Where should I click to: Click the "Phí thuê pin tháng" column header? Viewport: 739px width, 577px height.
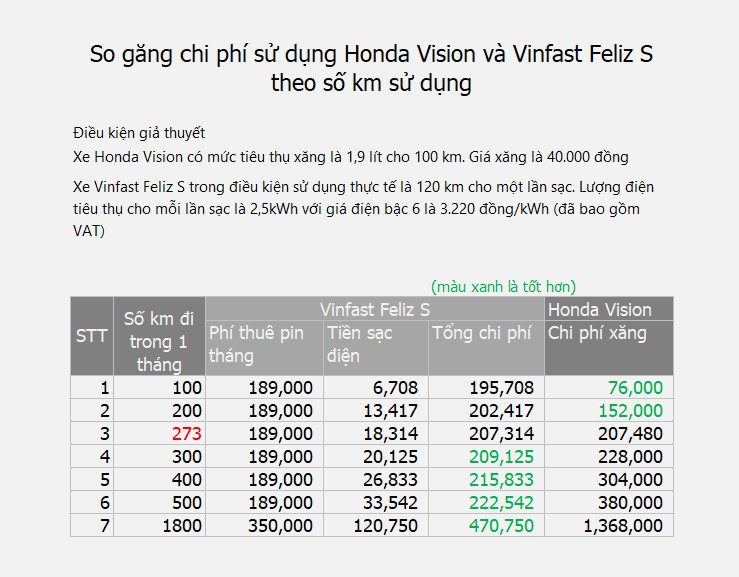coord(264,345)
